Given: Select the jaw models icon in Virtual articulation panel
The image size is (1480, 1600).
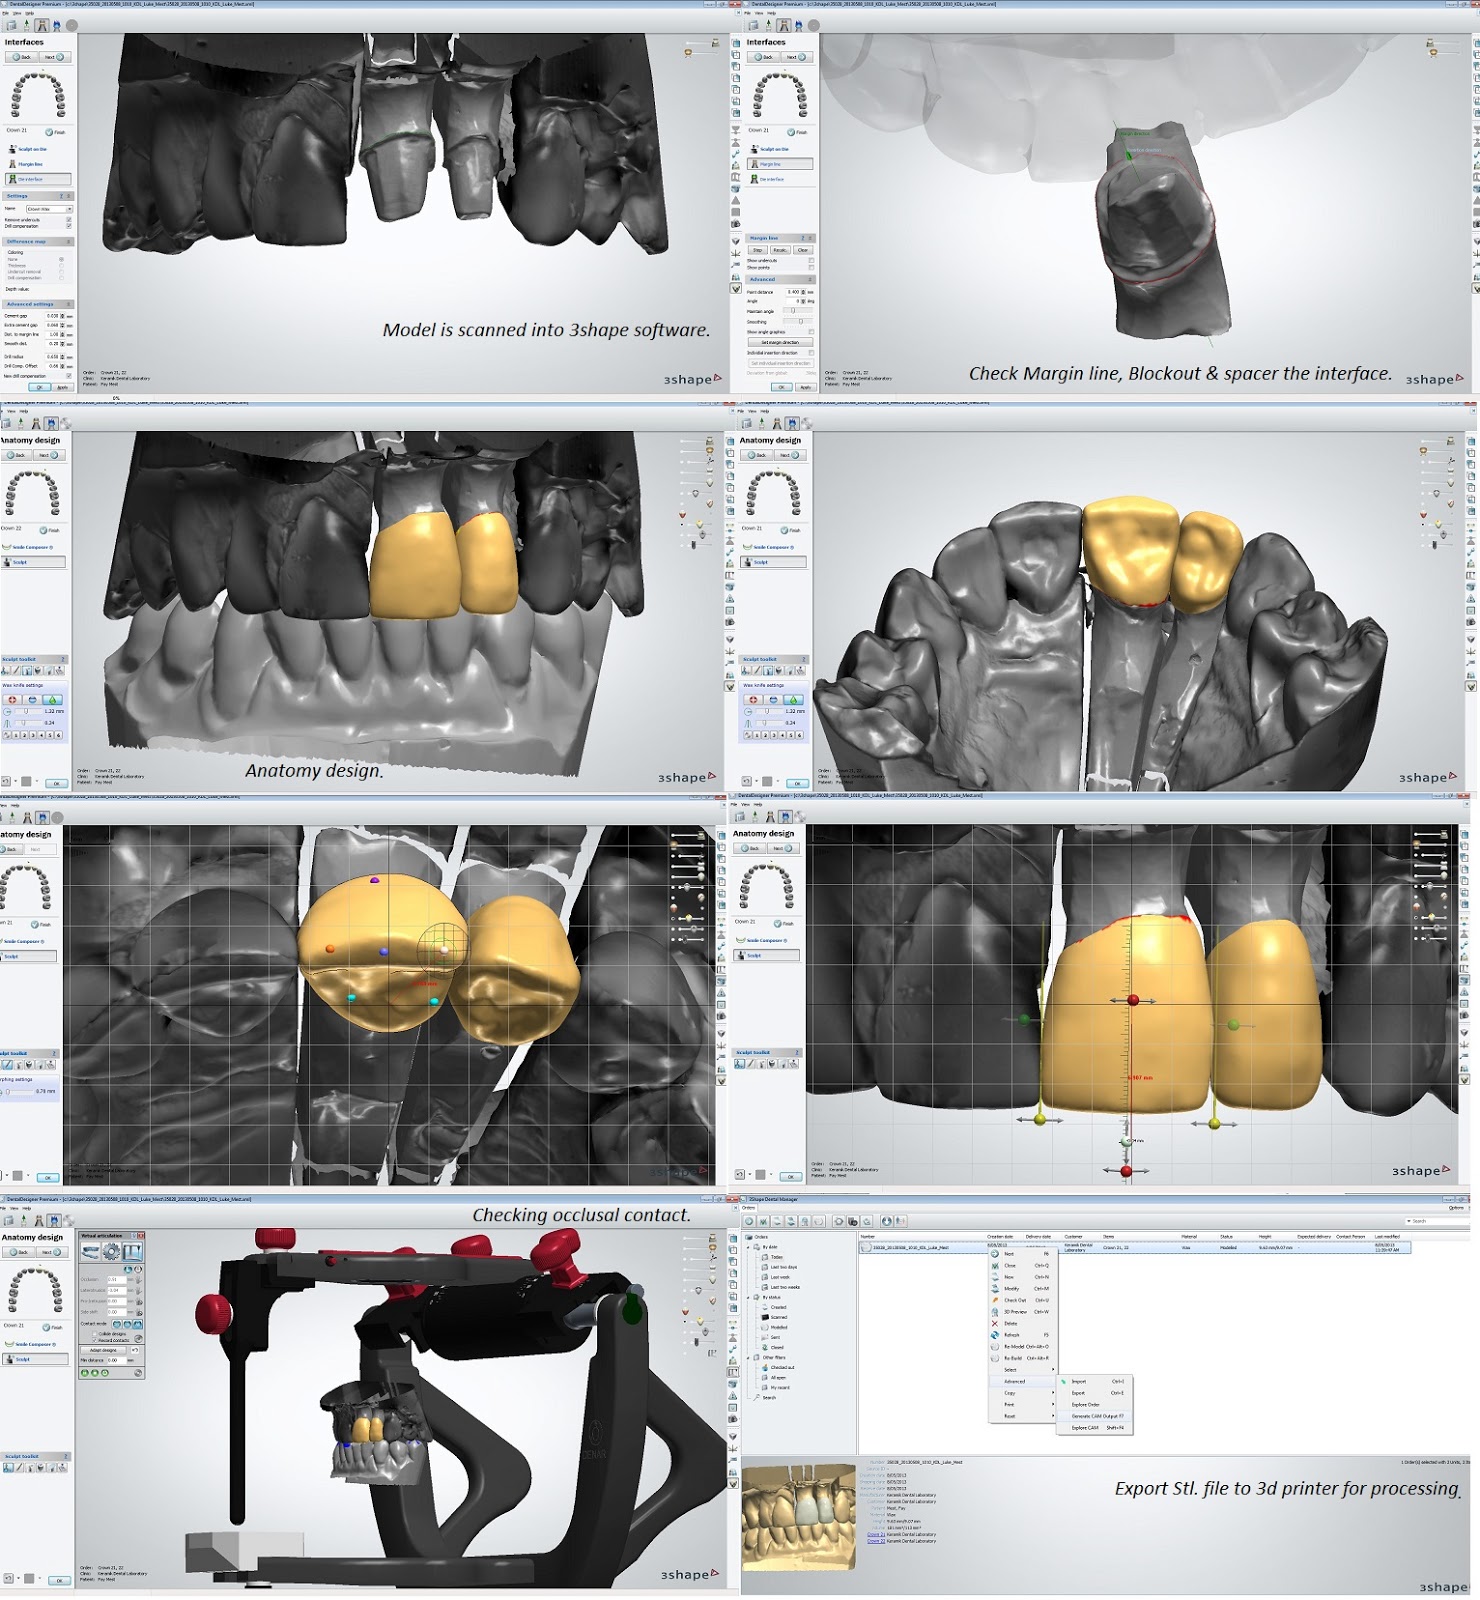Looking at the screenshot, I should [90, 1251].
